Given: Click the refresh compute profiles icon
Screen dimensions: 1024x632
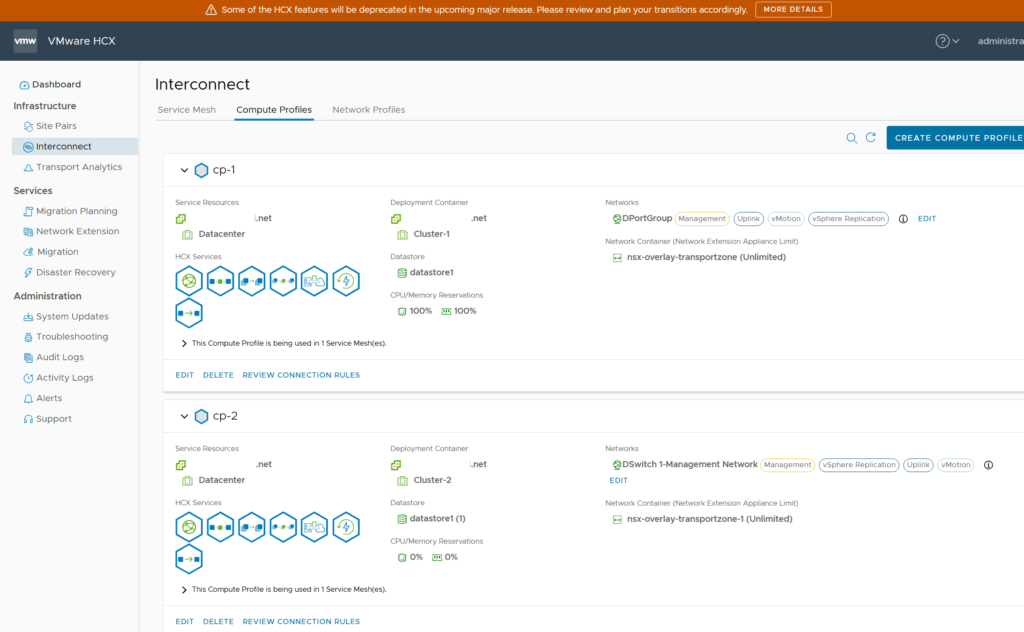Looking at the screenshot, I should tap(871, 138).
